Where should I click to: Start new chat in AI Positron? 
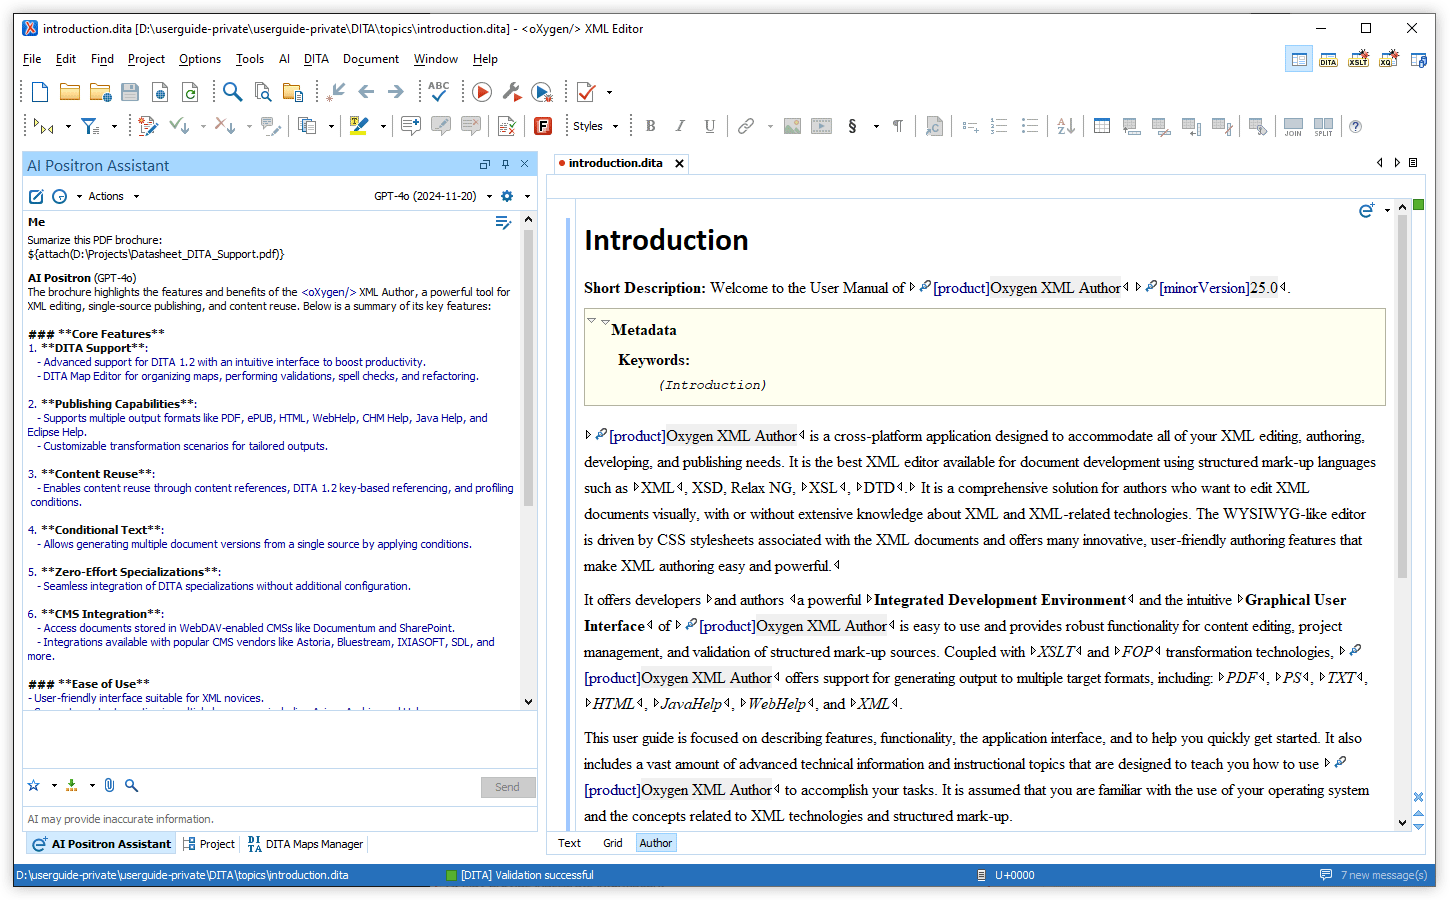[x=36, y=196]
